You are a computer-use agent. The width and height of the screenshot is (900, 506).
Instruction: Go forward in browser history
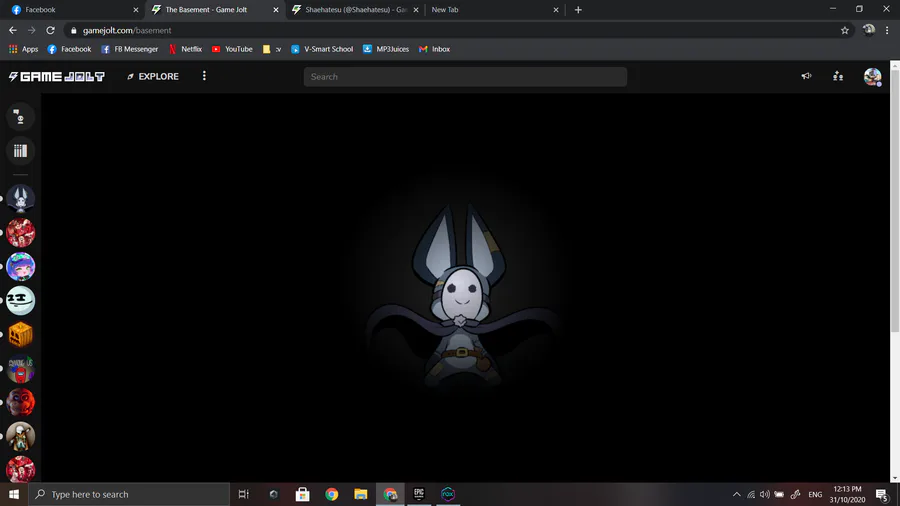click(32, 30)
